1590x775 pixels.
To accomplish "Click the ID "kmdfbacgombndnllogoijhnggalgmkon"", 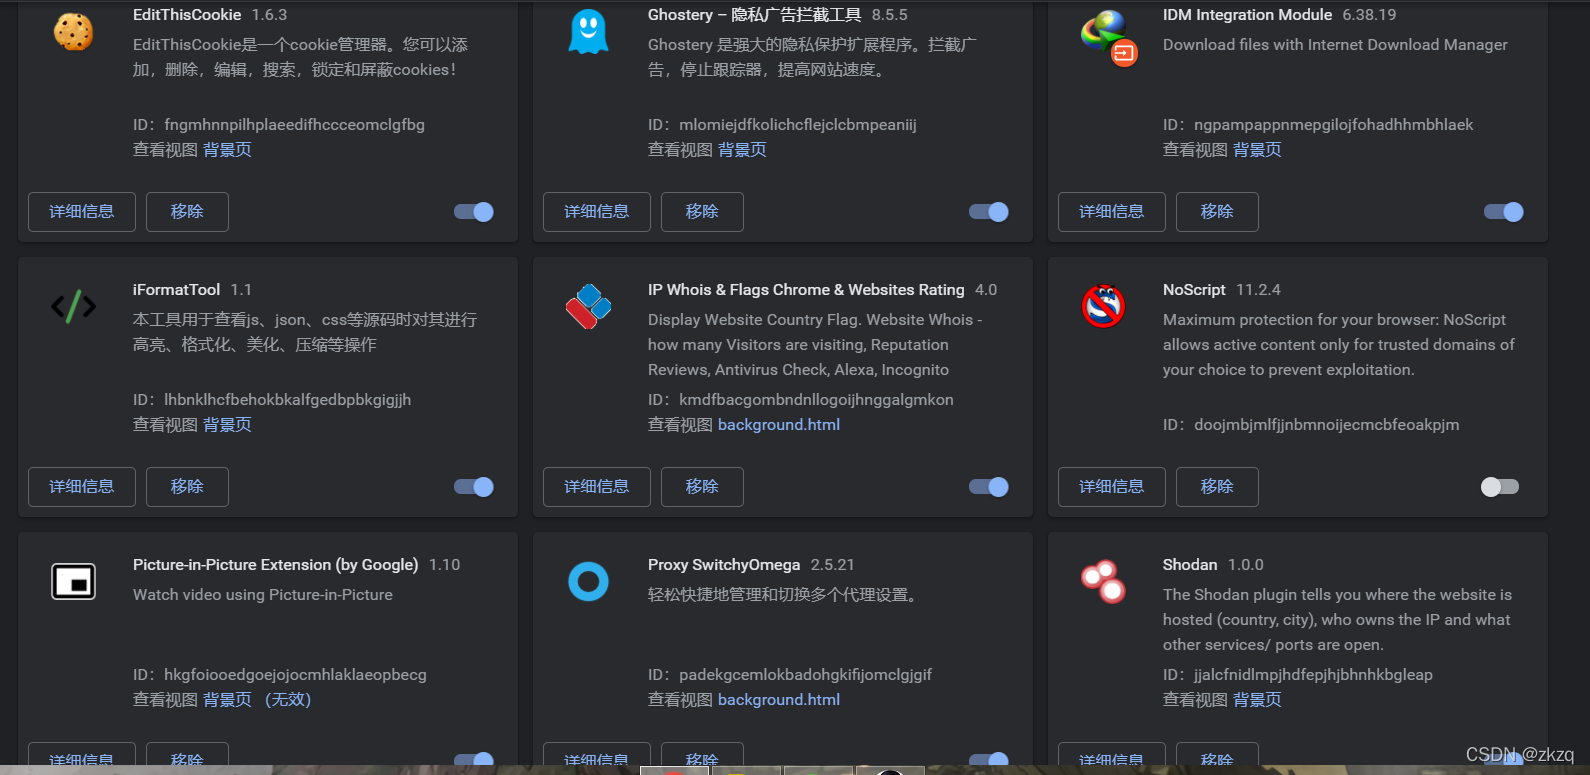I will [816, 400].
